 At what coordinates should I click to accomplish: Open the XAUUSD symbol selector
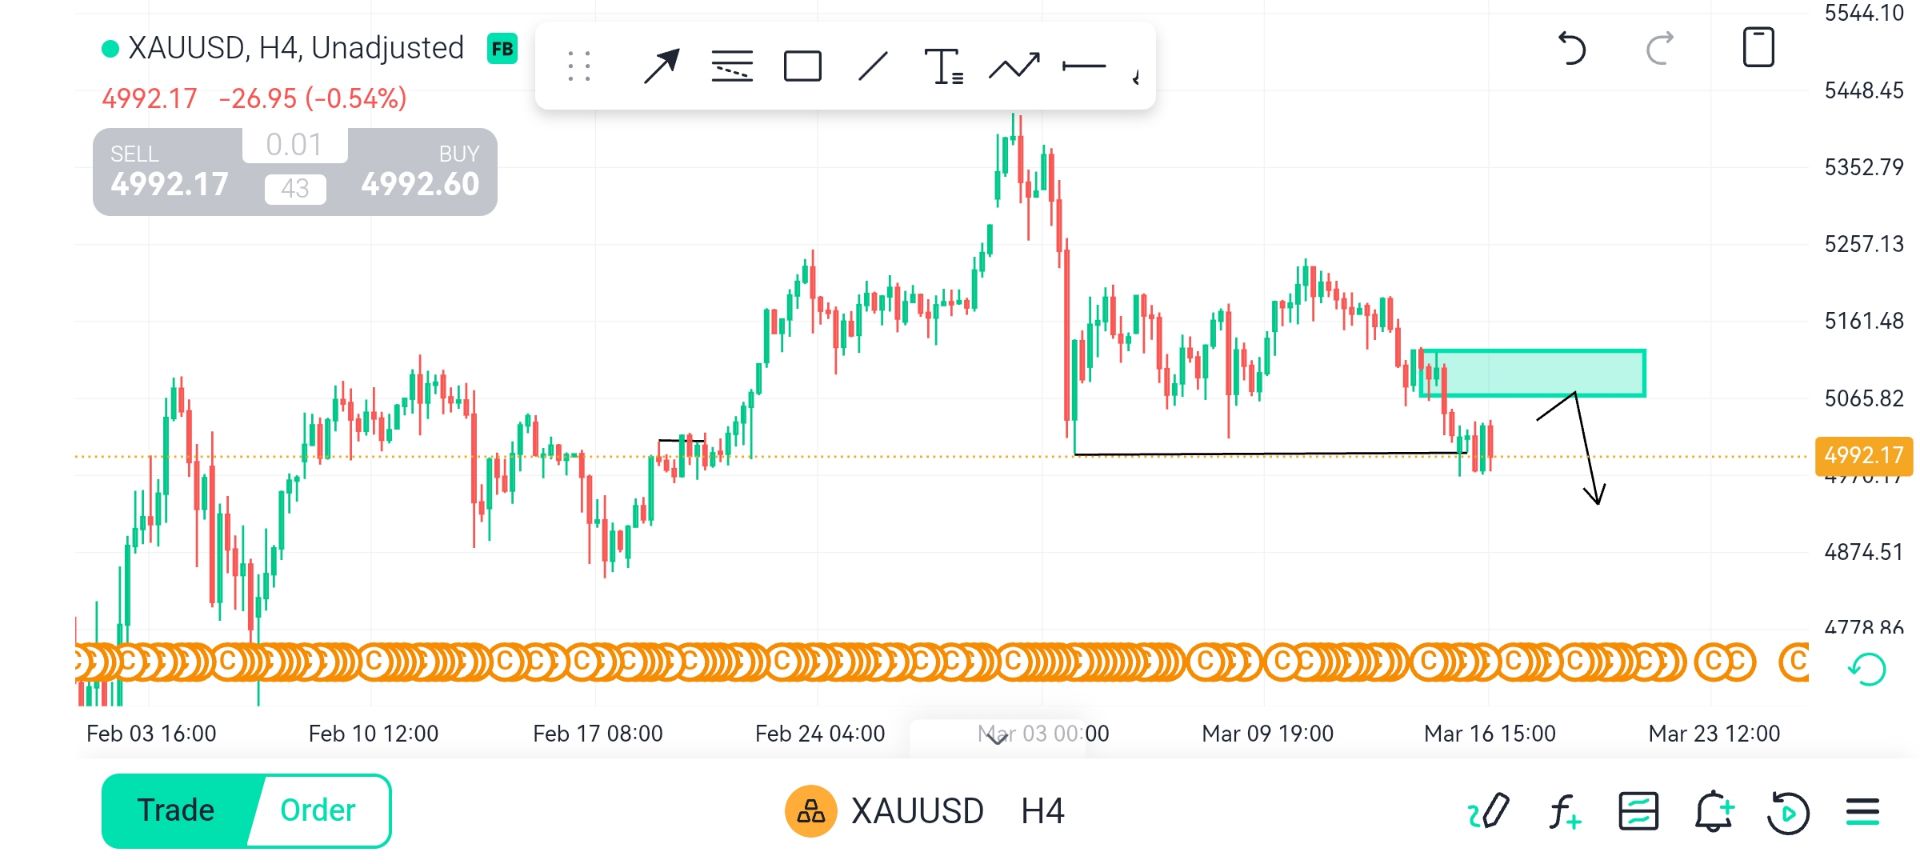coord(888,811)
